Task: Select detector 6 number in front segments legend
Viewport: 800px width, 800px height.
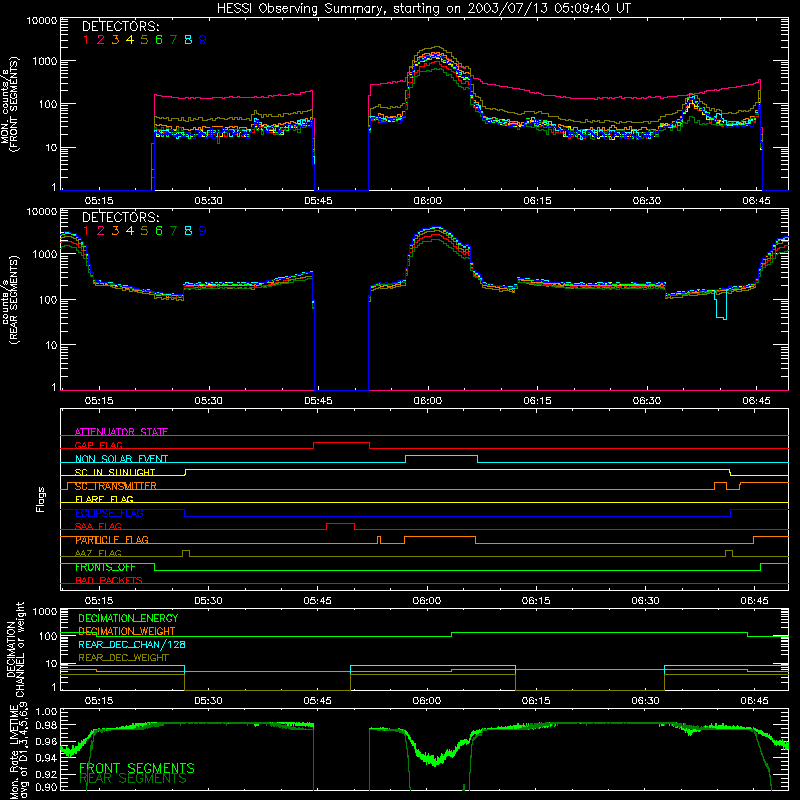Action: point(159,40)
